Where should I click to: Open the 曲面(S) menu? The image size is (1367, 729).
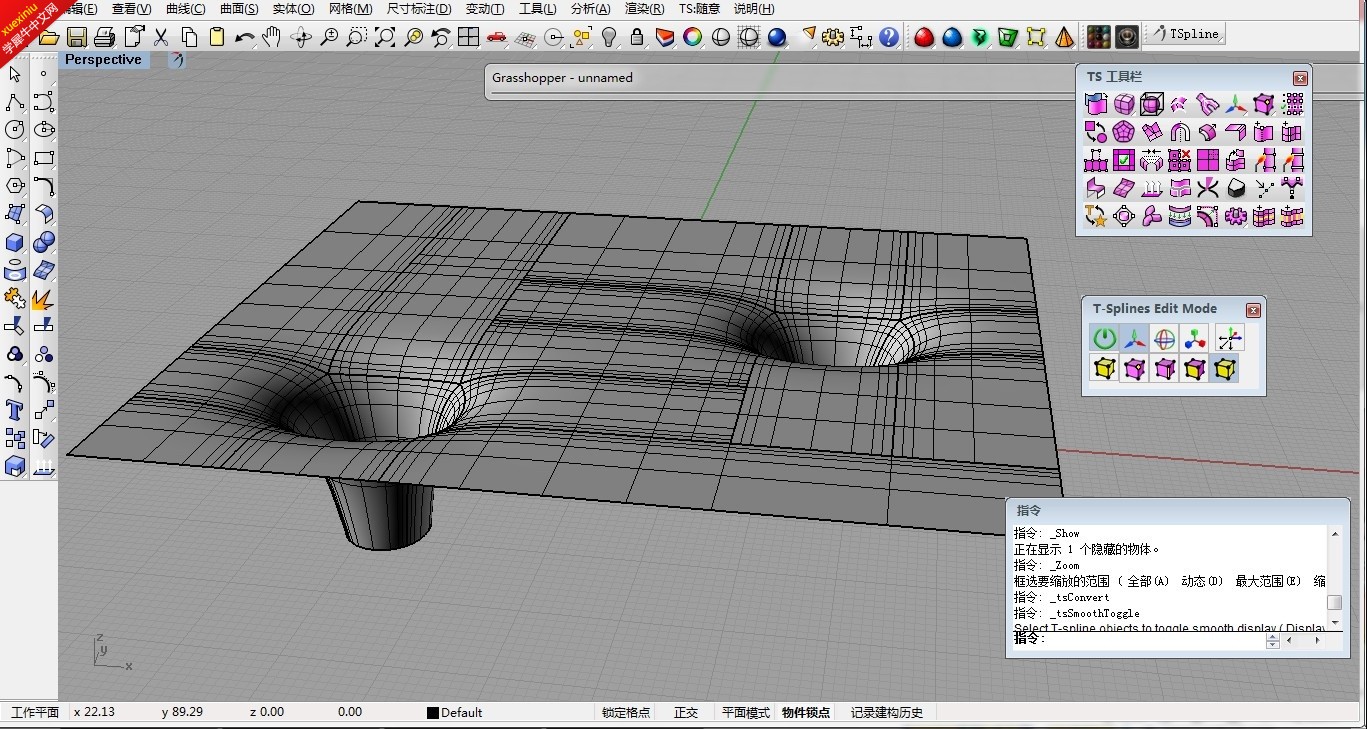tap(239, 9)
